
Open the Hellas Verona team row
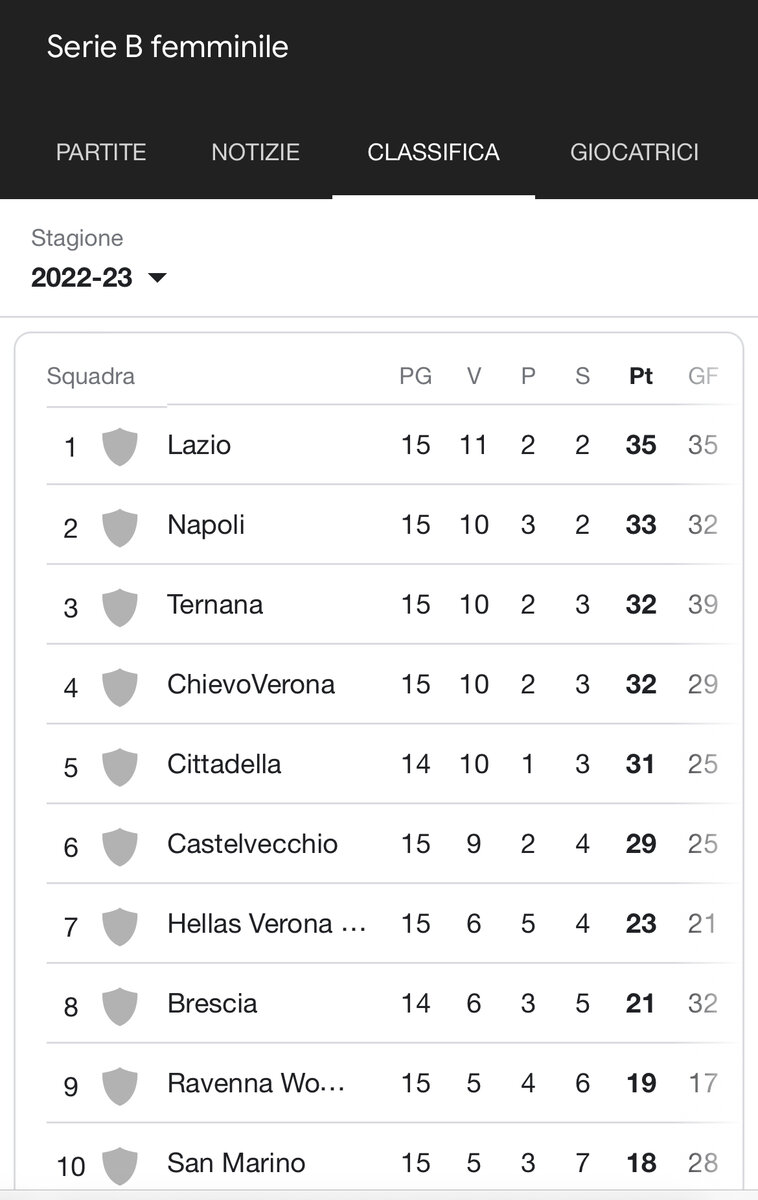[390, 924]
